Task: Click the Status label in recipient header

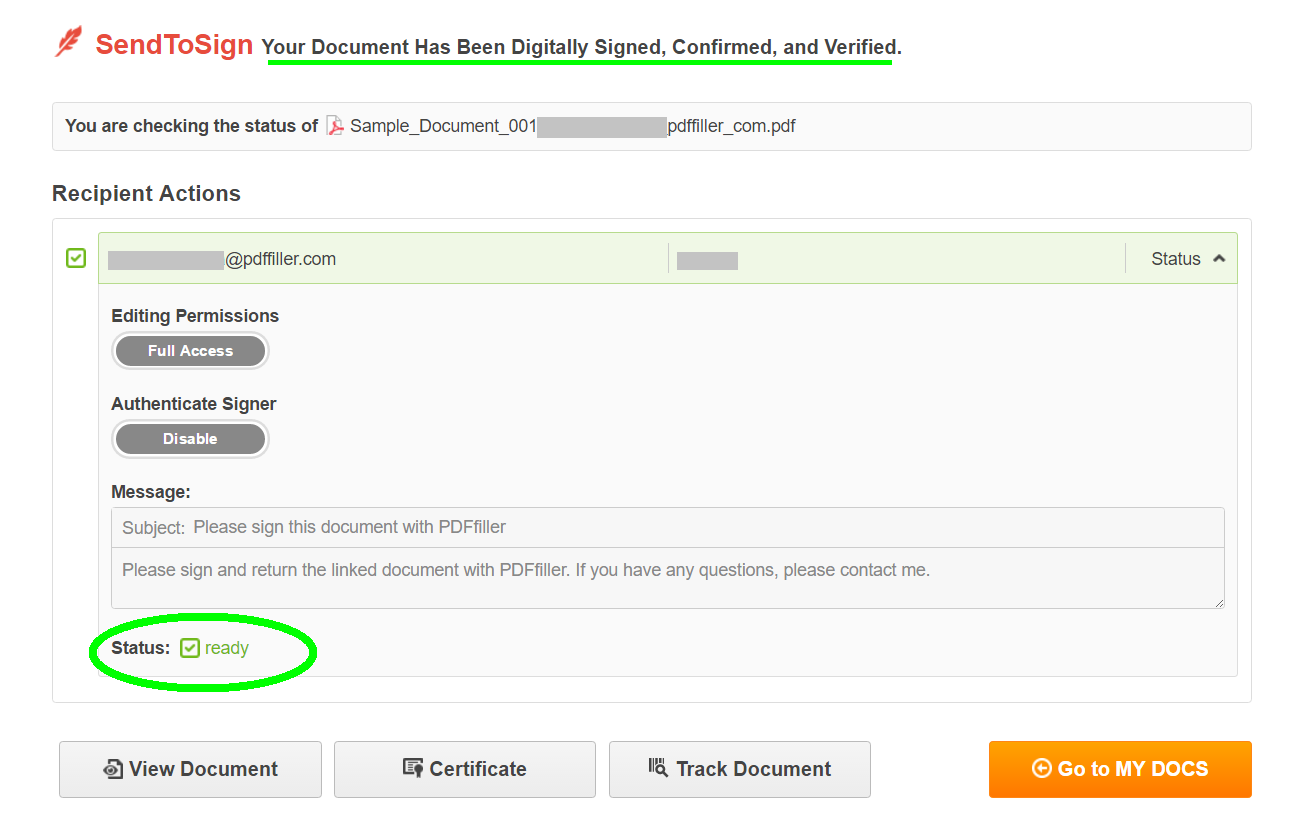Action: point(1175,259)
